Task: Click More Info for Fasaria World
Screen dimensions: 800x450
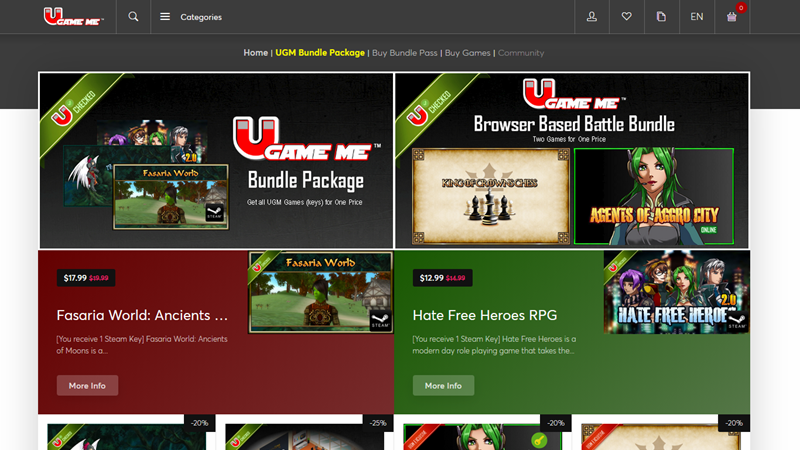Action: click(x=87, y=385)
